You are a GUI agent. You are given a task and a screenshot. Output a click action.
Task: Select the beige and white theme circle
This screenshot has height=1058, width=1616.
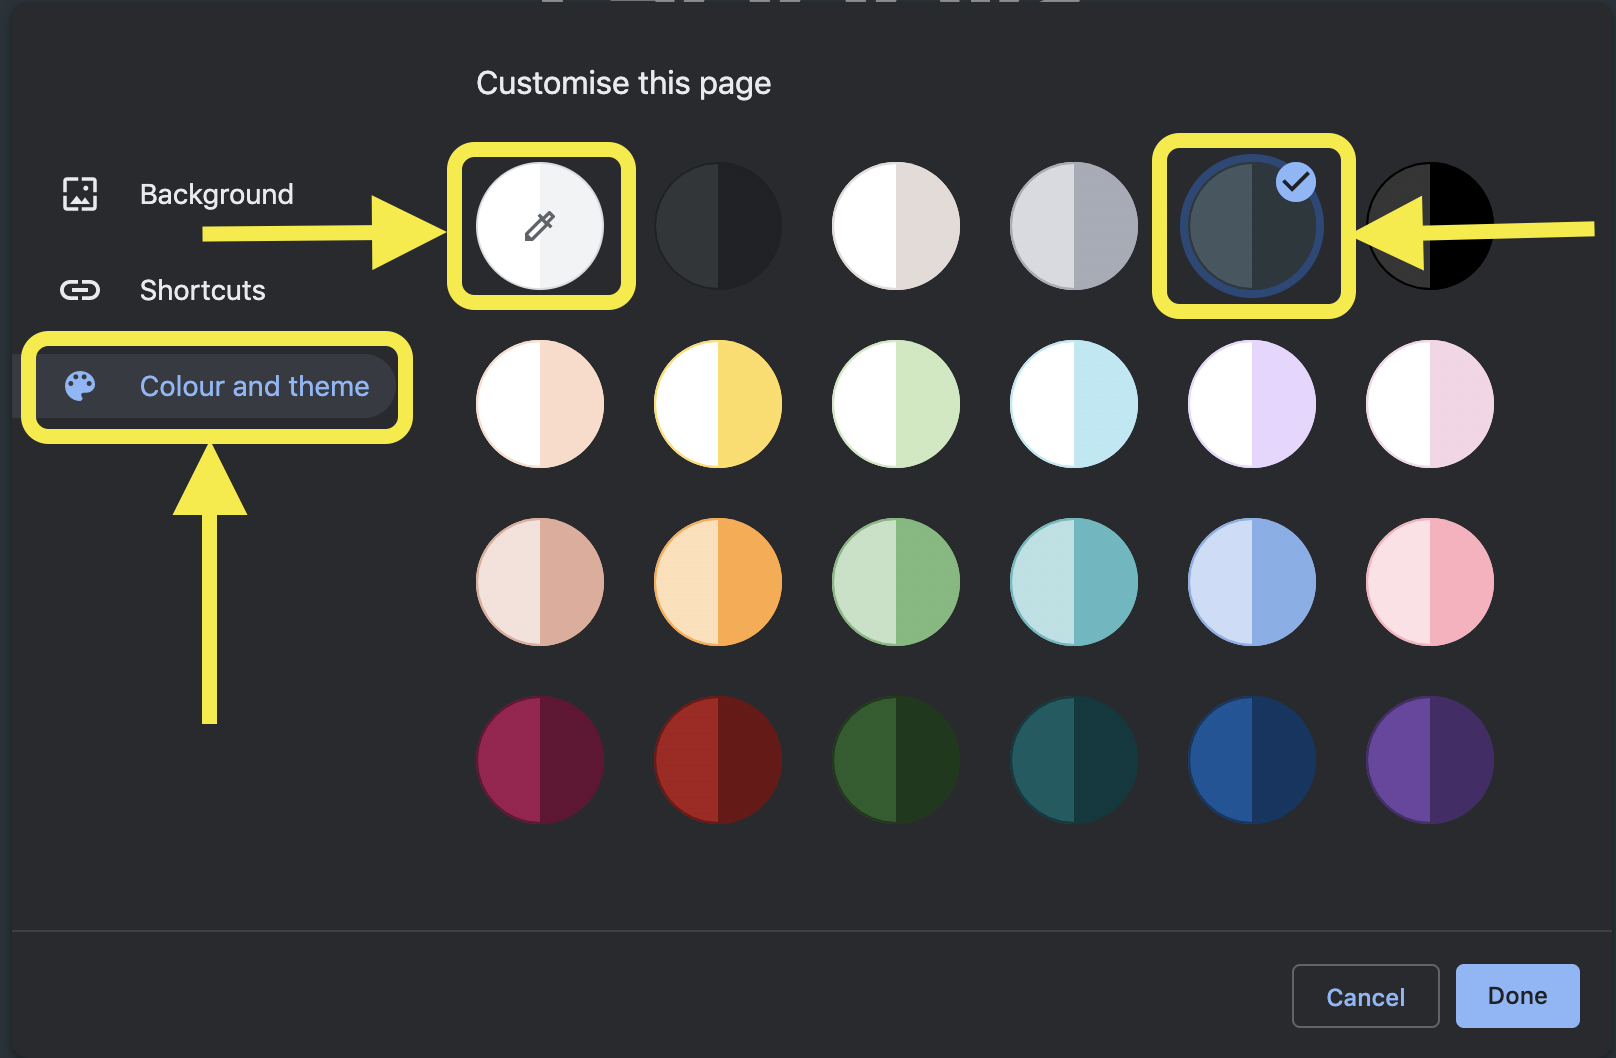pyautogui.click(x=896, y=226)
